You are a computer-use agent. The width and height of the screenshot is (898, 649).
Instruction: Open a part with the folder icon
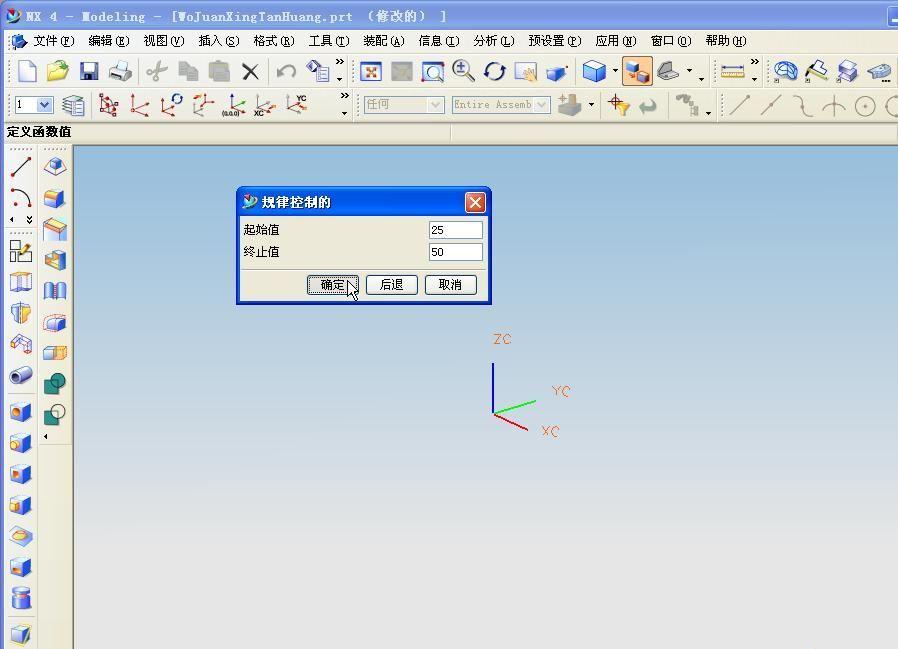(x=57, y=71)
